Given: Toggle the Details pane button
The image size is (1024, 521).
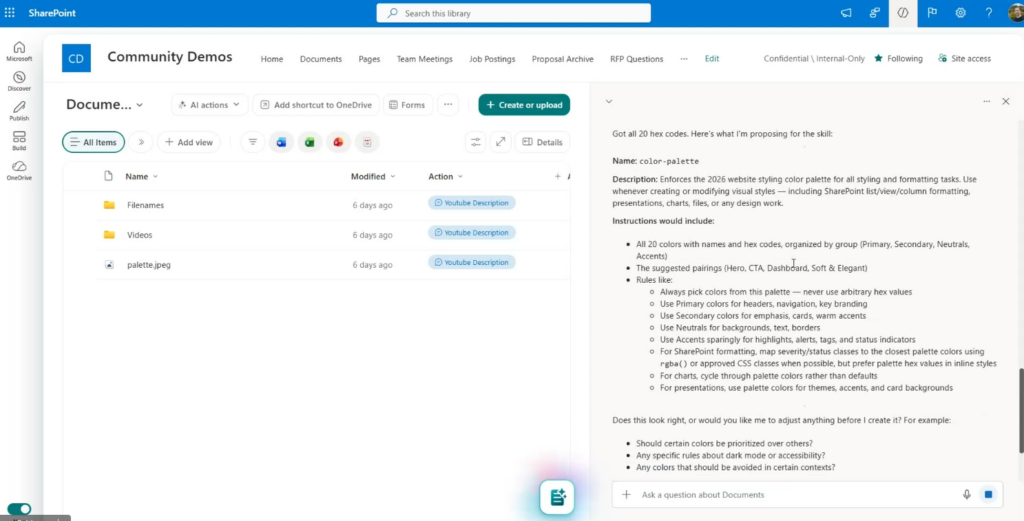Looking at the screenshot, I should tap(542, 142).
